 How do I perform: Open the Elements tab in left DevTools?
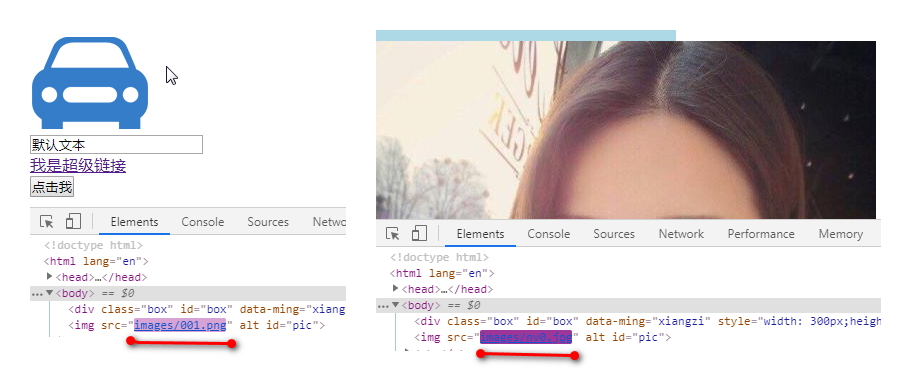[x=134, y=222]
